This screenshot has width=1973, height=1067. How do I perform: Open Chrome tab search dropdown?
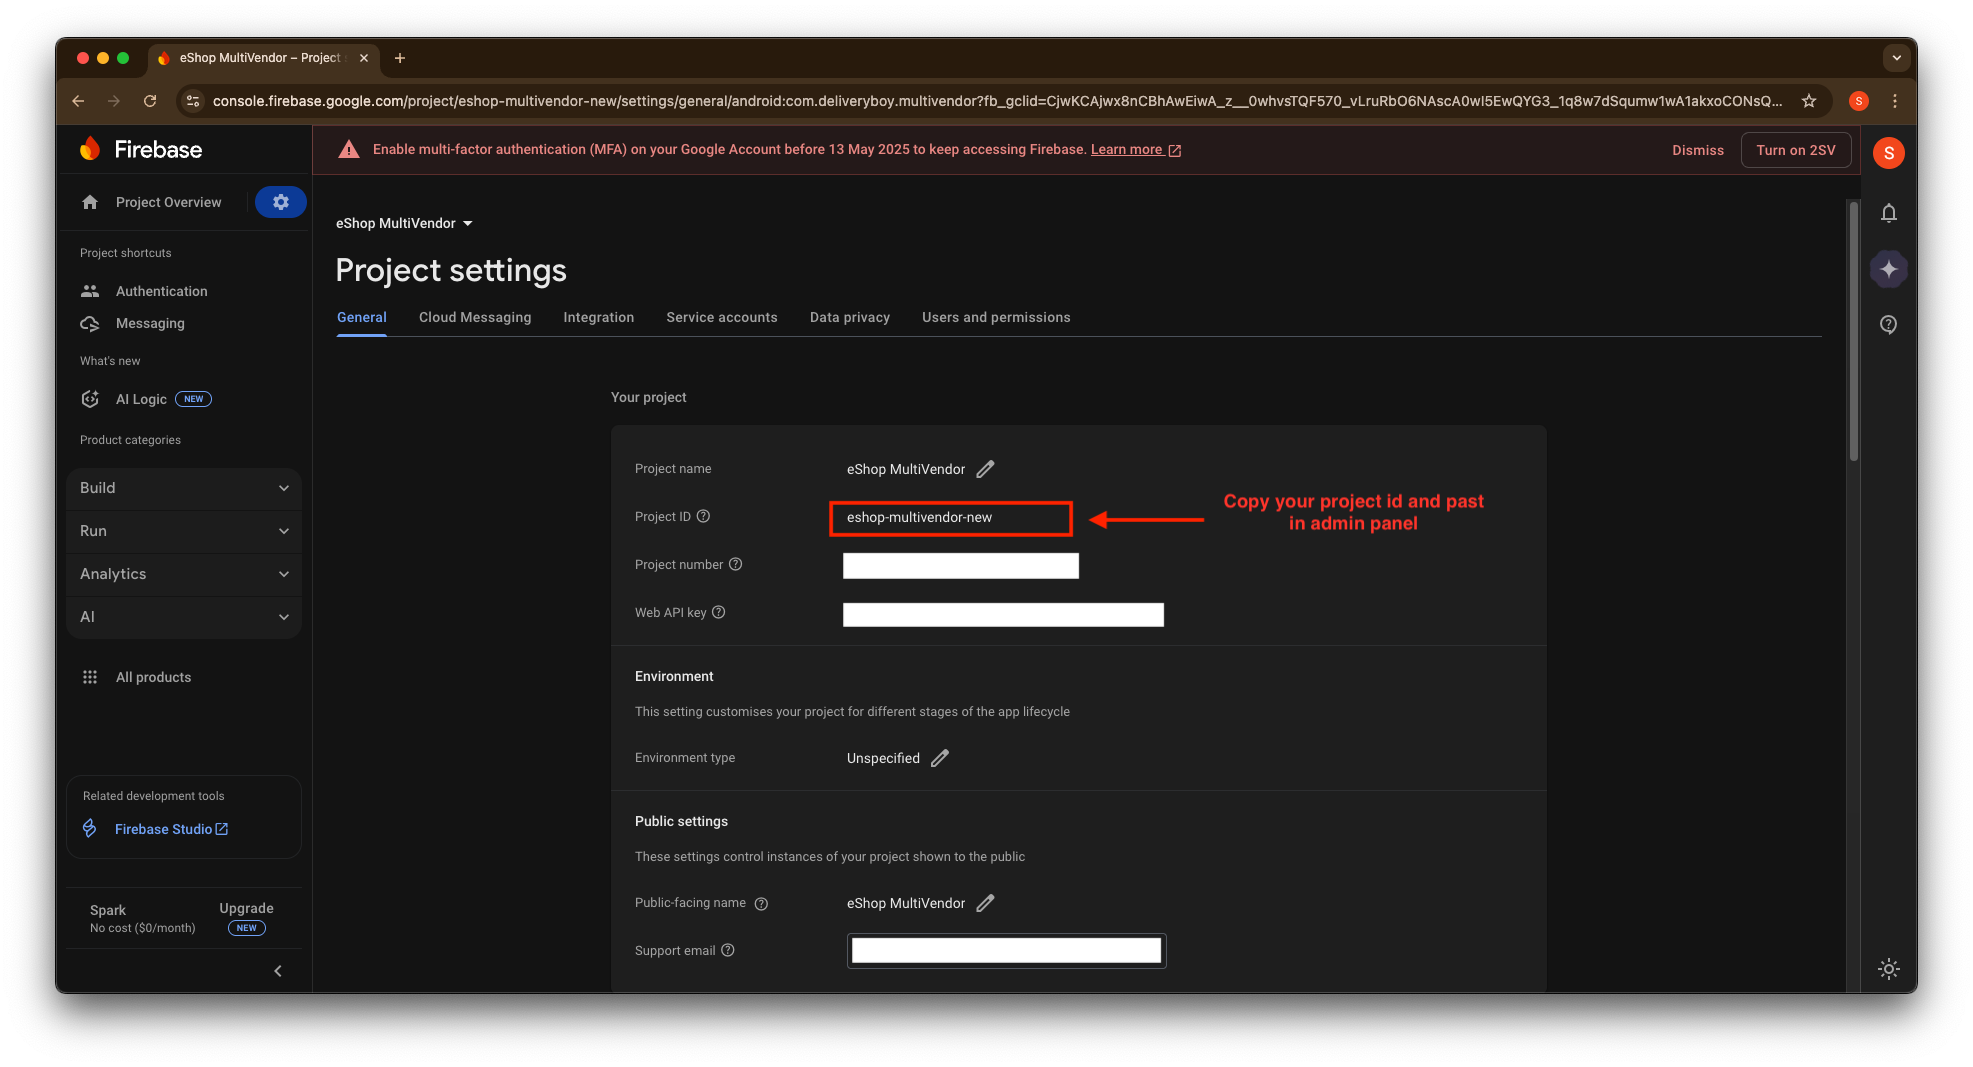pos(1896,58)
